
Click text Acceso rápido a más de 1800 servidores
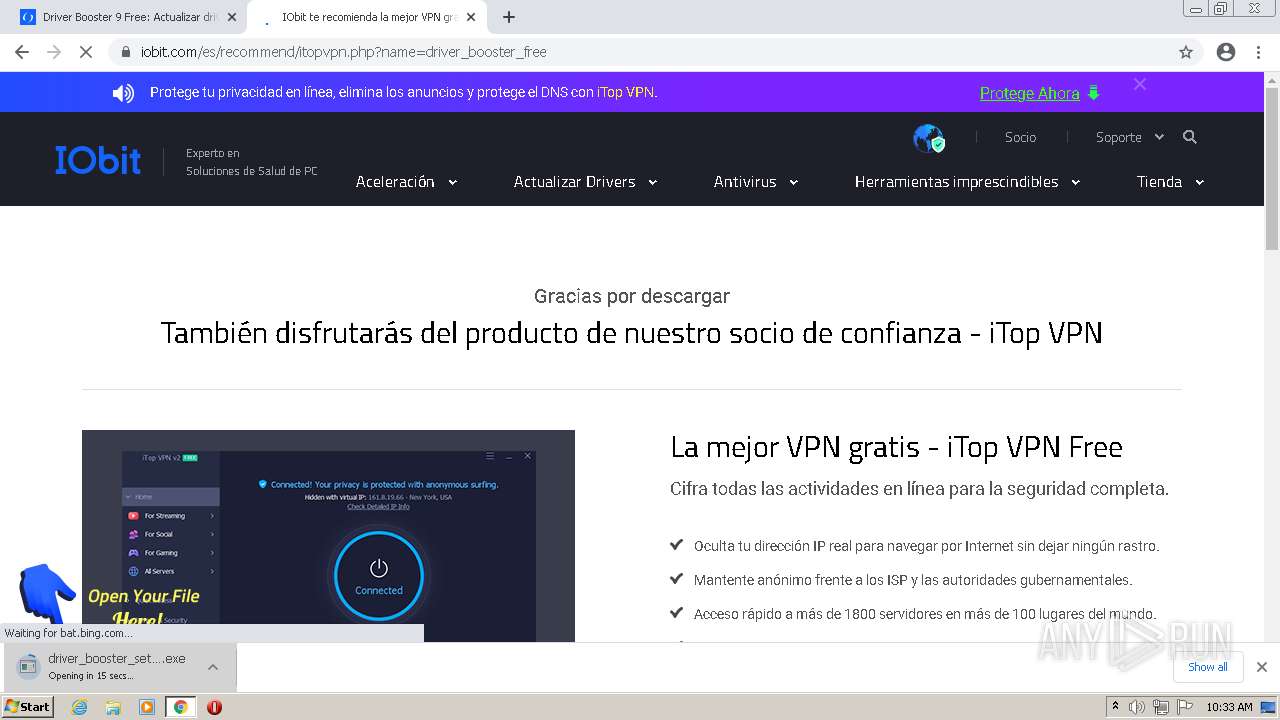coord(925,614)
